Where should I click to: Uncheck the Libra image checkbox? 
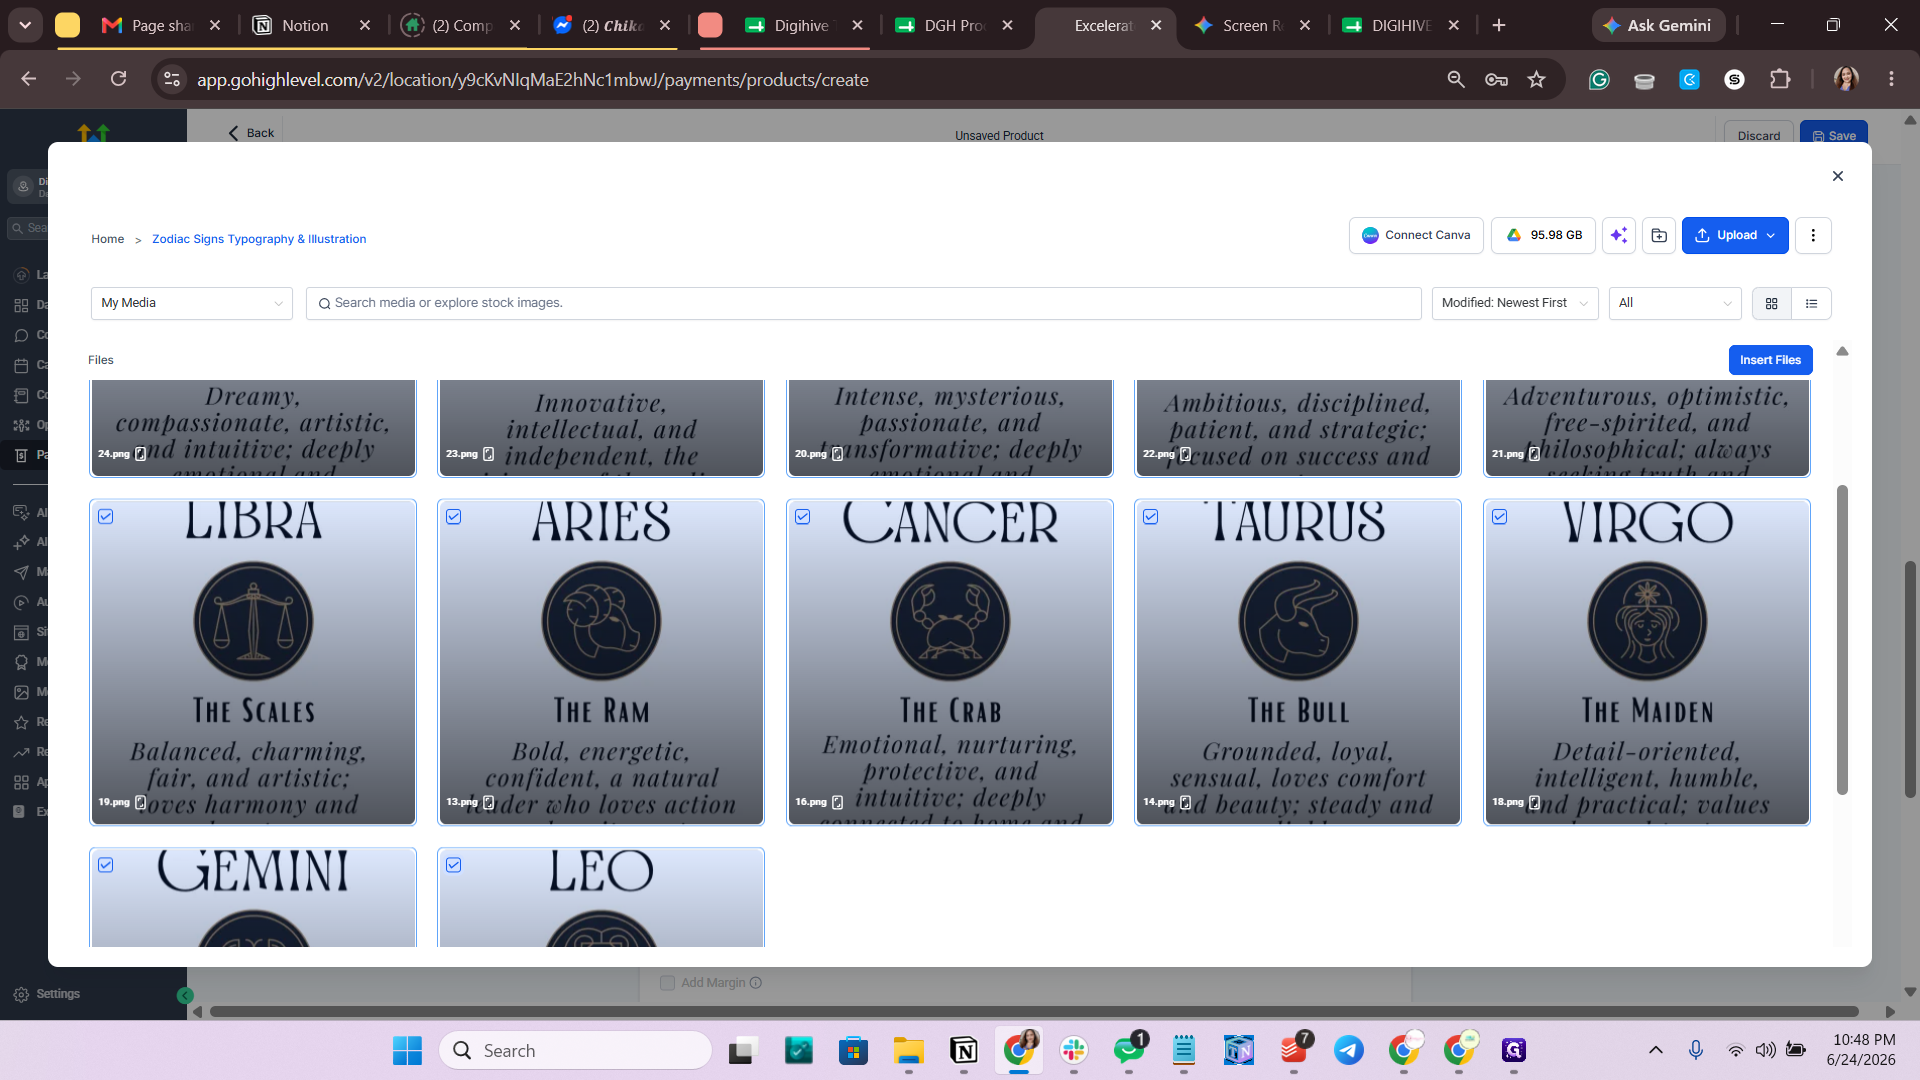click(x=106, y=517)
